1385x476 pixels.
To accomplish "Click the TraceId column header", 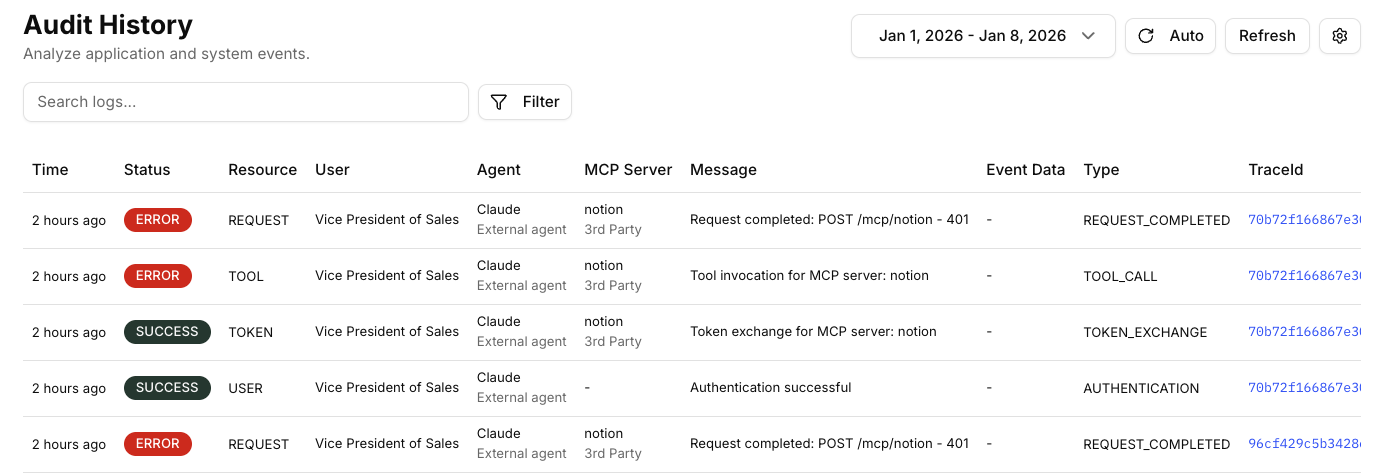I will pos(1275,170).
